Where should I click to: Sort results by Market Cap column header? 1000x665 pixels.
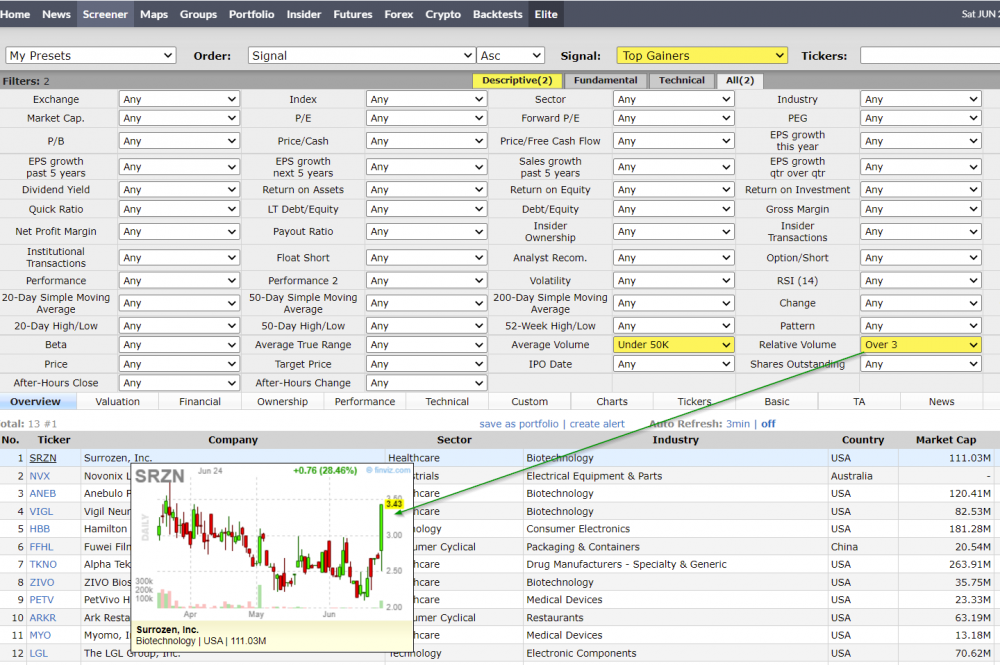pyautogui.click(x=946, y=440)
